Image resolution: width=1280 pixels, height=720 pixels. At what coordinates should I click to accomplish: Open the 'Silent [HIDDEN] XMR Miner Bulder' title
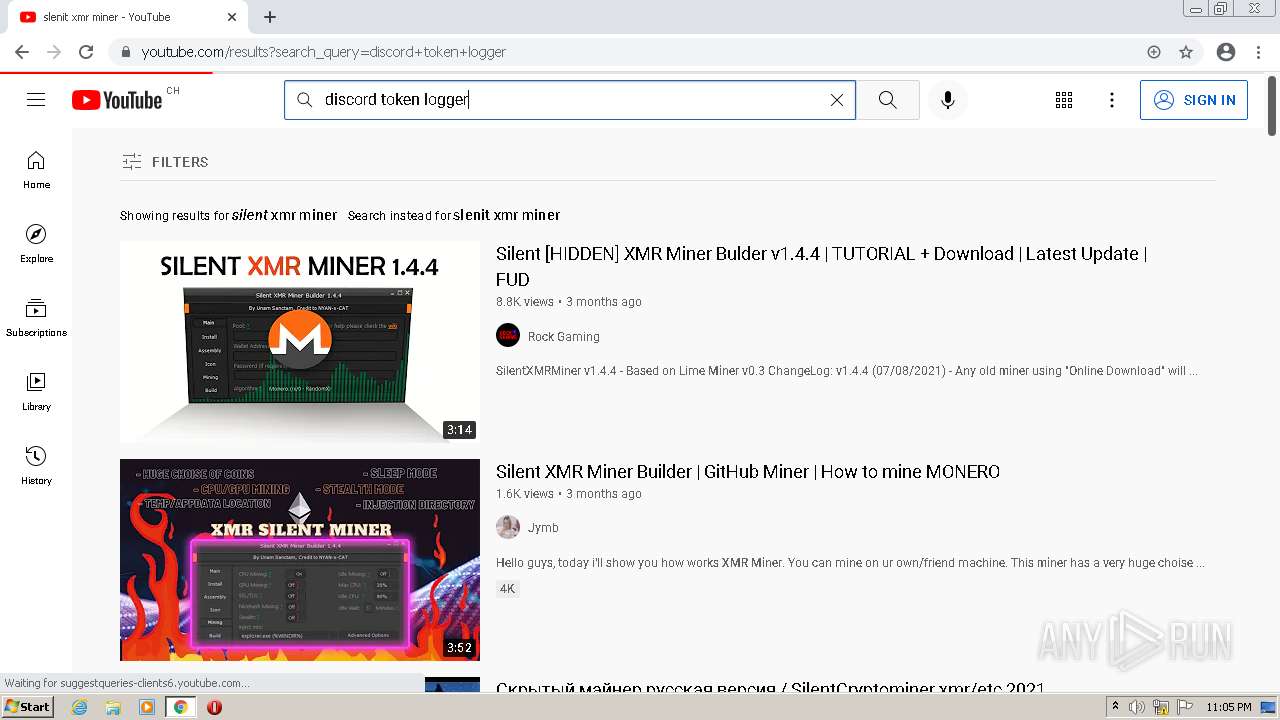(821, 266)
